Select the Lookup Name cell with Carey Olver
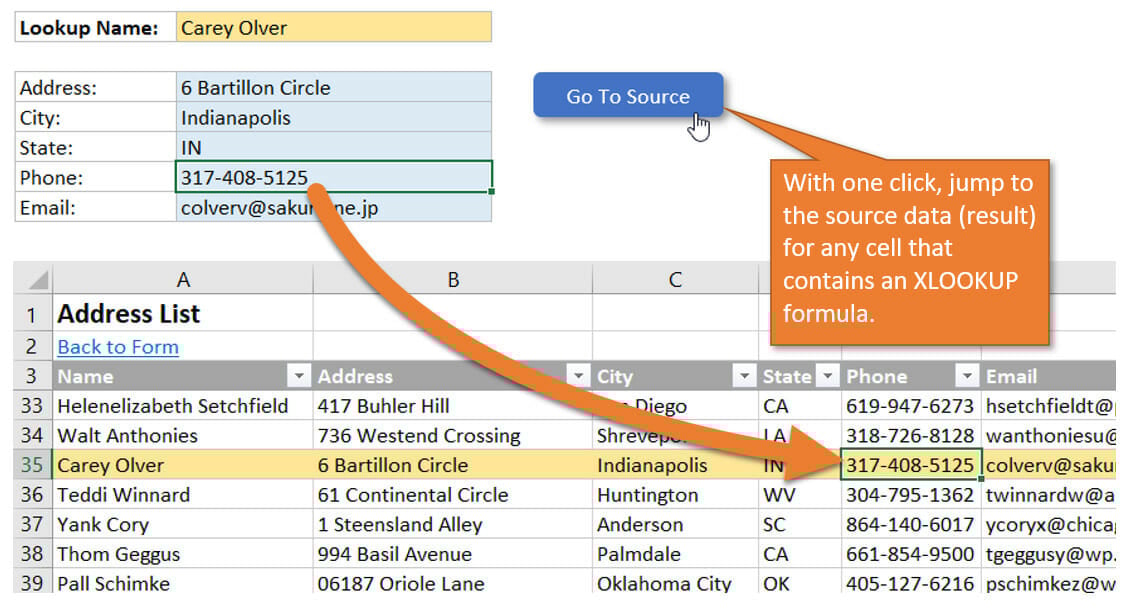This screenshot has width=1133, height=609. 333,28
